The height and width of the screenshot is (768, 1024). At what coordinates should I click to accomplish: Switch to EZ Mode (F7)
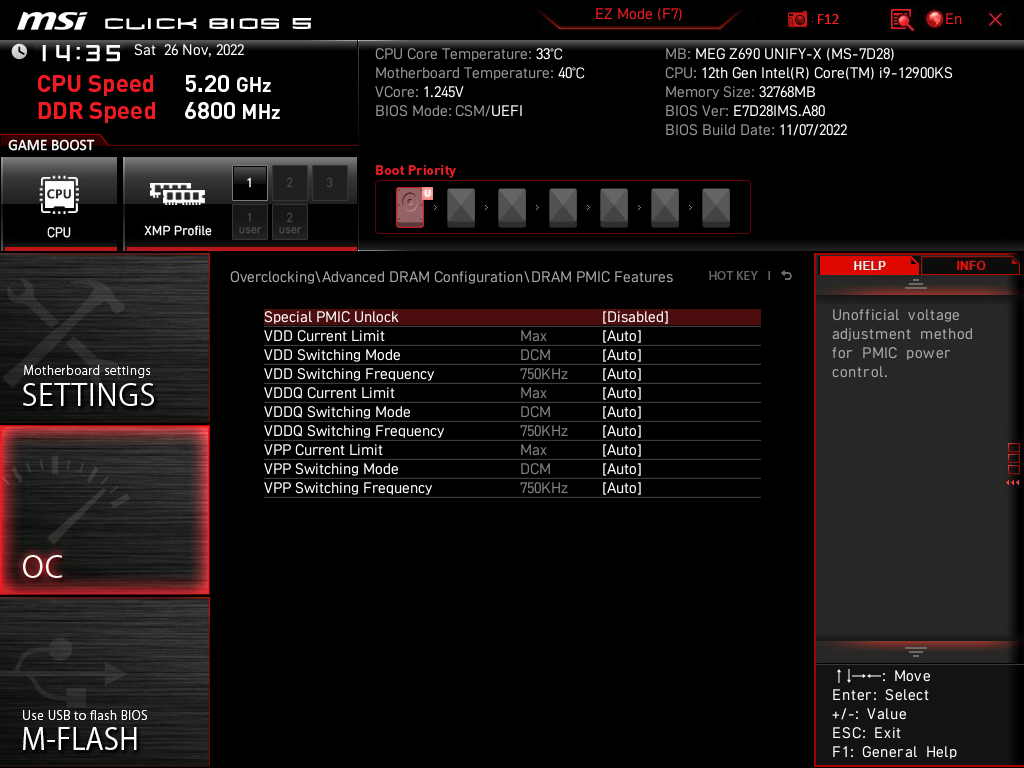pyautogui.click(x=638, y=14)
